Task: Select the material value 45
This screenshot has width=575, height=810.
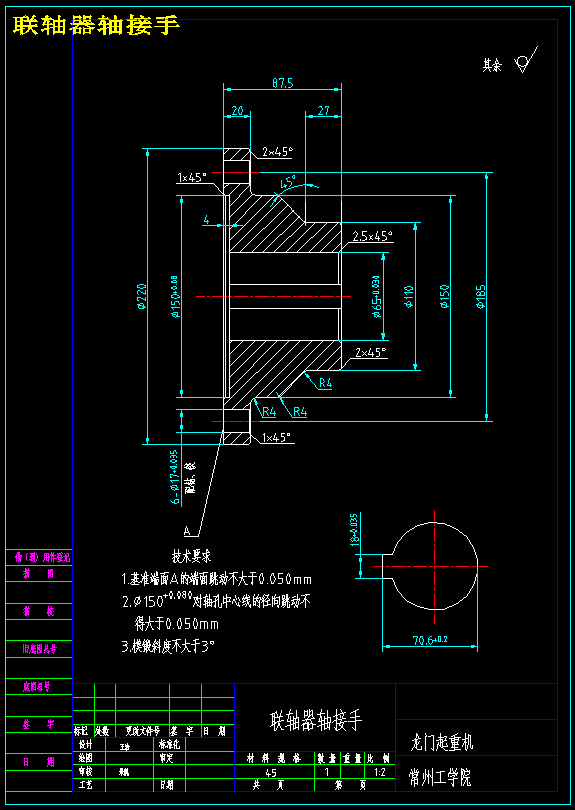Action: tap(271, 772)
